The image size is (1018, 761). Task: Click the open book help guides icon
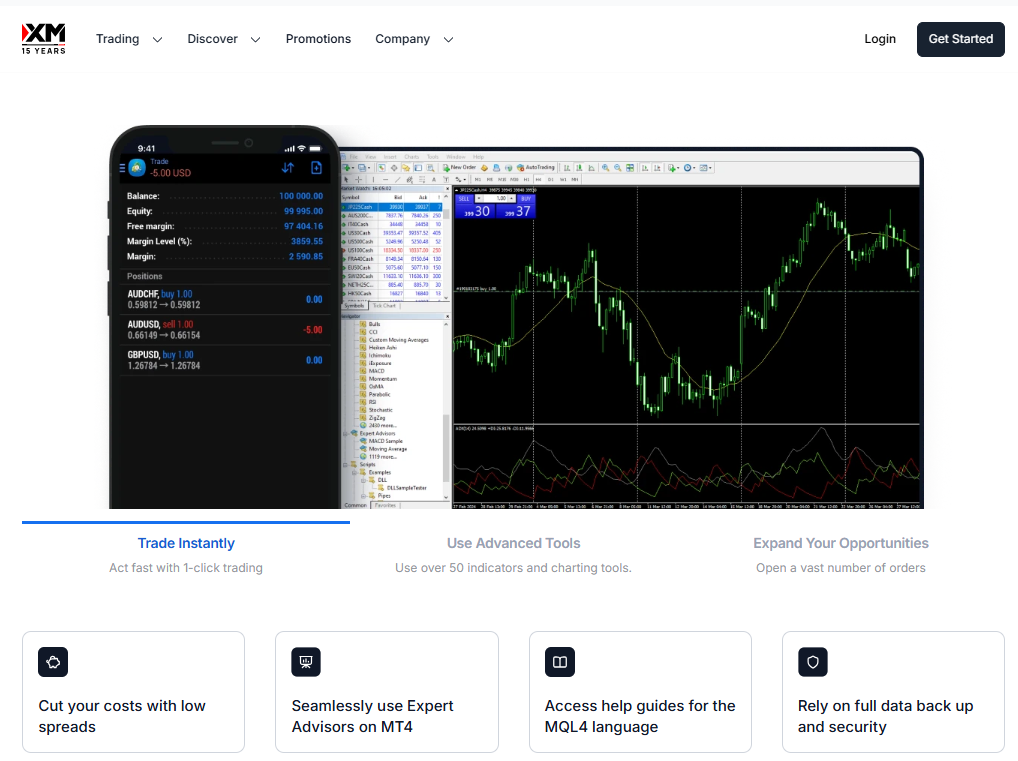(560, 662)
